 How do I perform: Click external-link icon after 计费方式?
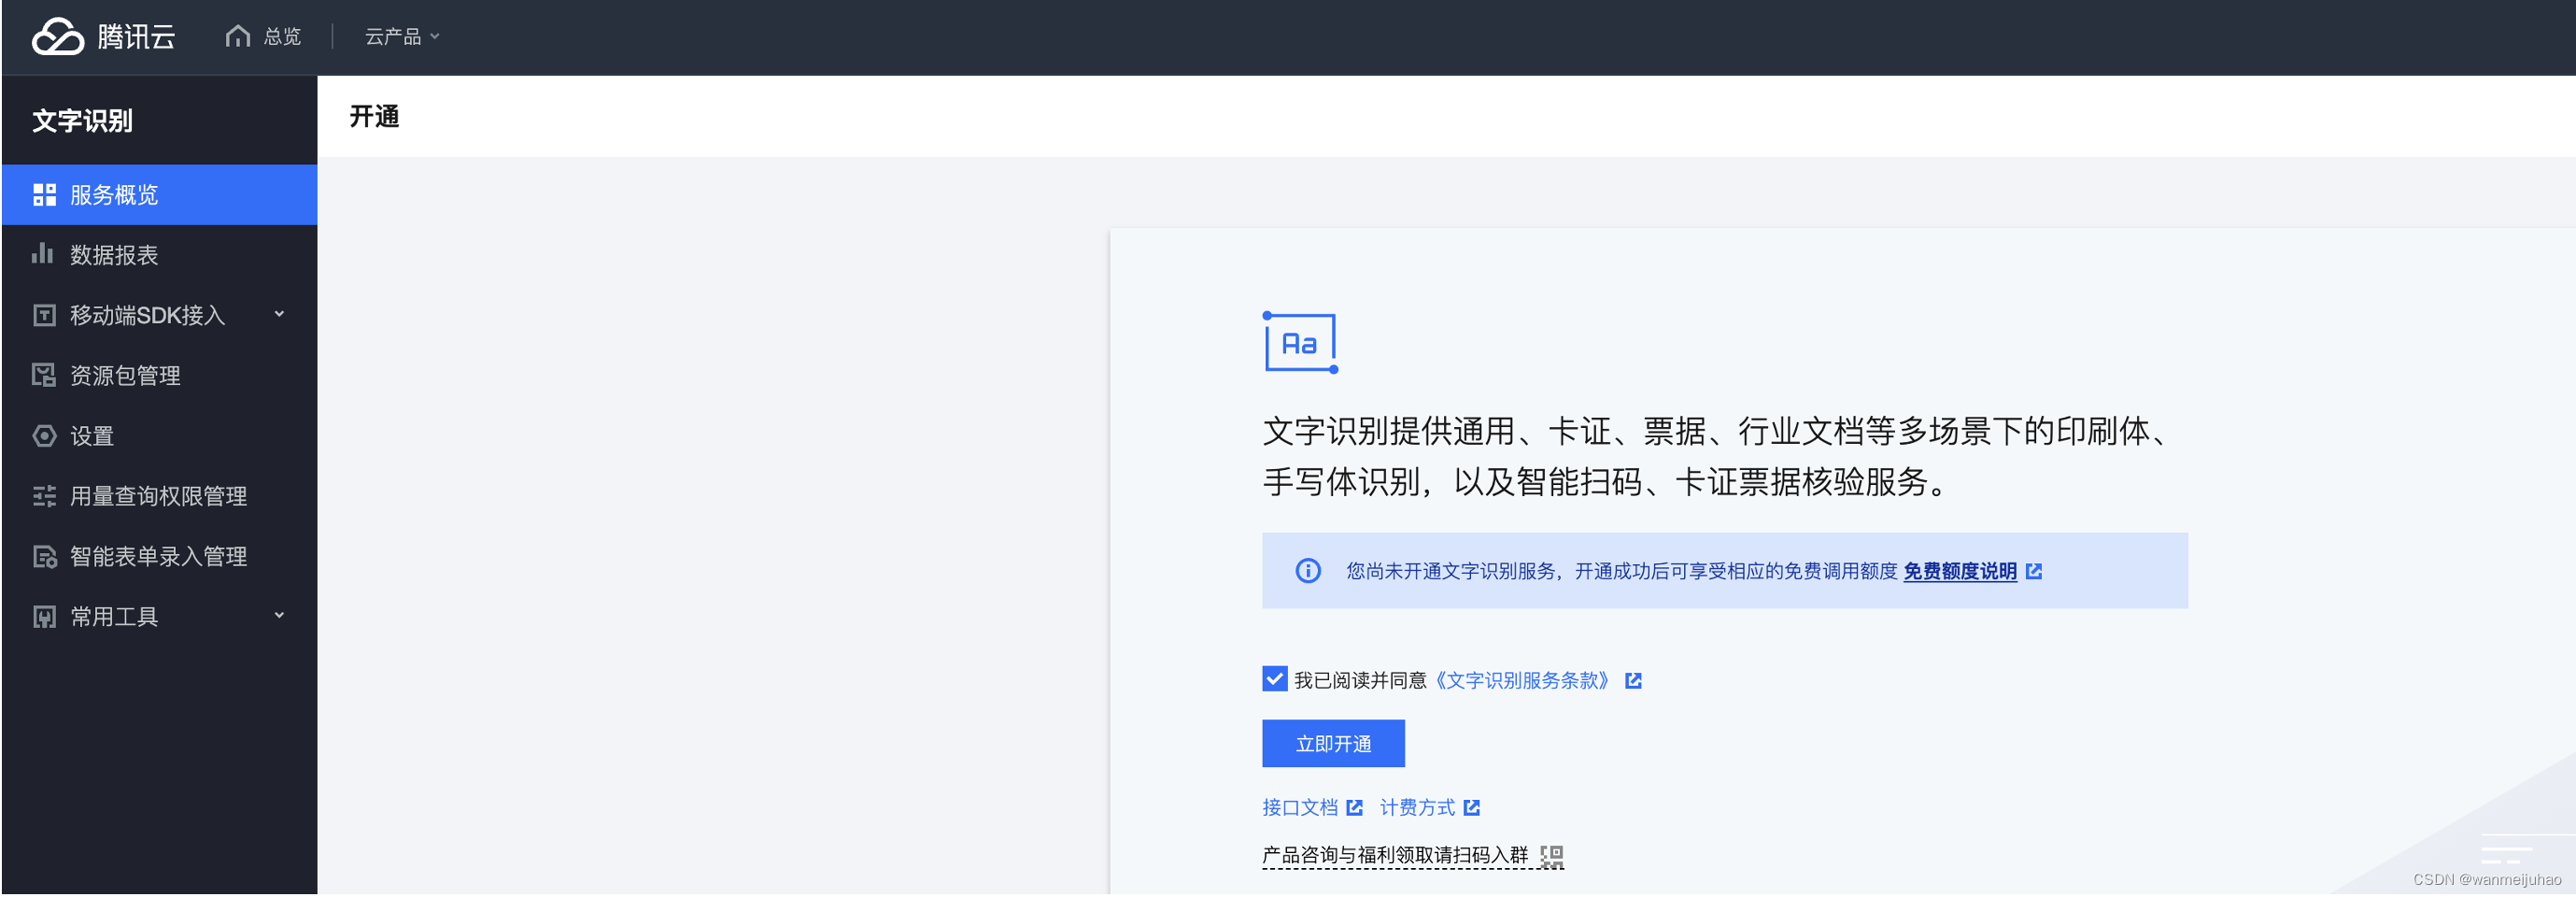click(x=1472, y=808)
